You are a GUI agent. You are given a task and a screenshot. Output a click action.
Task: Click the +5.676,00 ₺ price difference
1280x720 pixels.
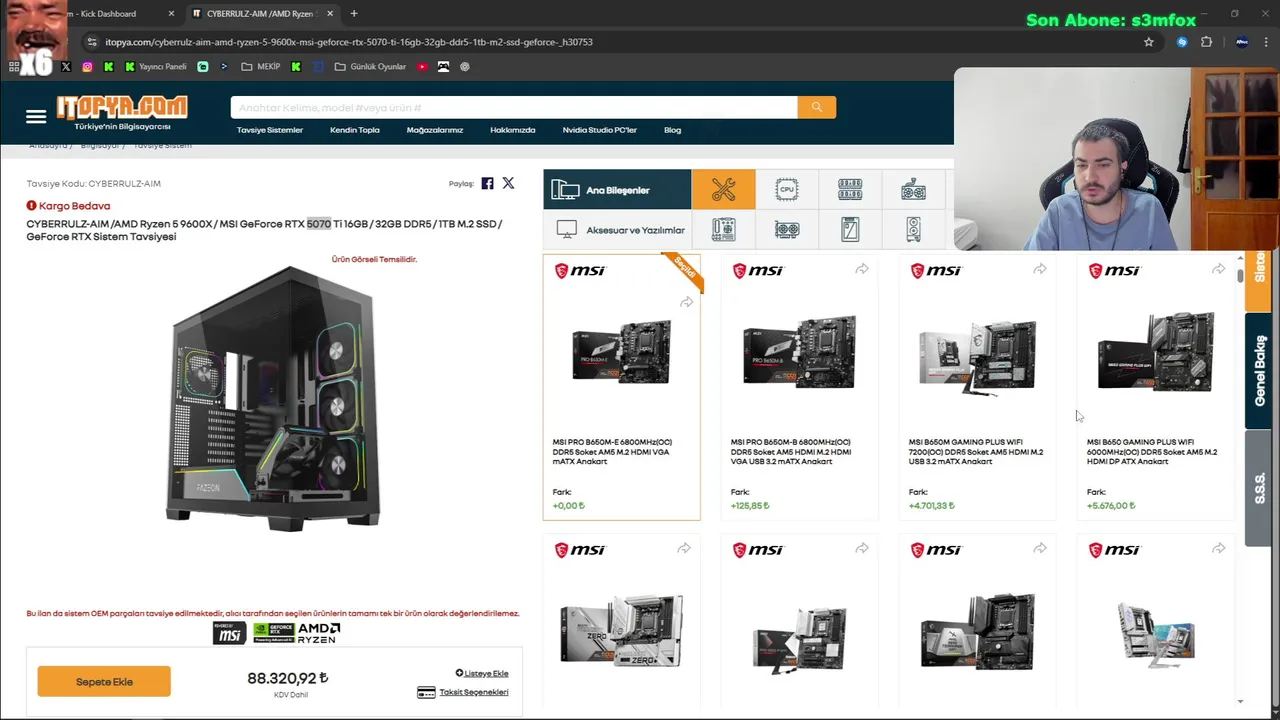click(1111, 506)
